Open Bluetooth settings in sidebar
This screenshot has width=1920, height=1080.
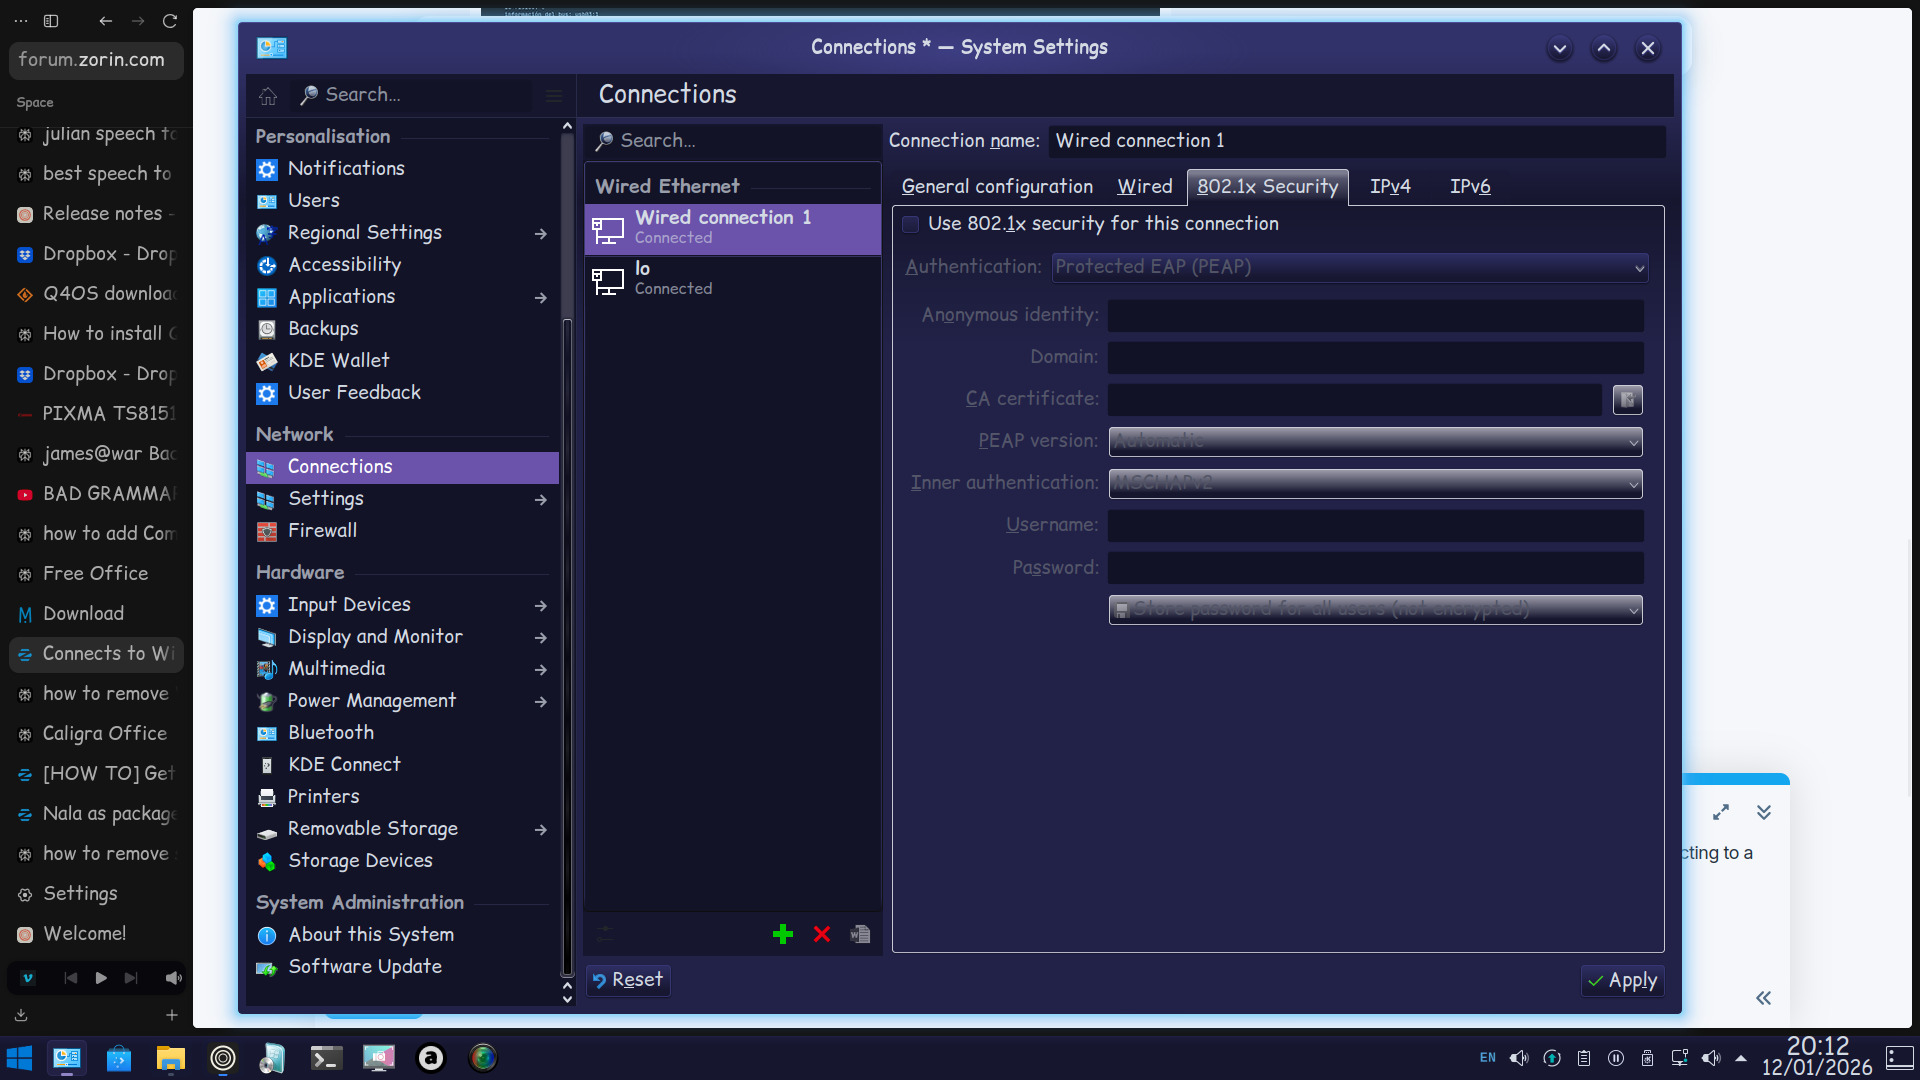point(330,733)
